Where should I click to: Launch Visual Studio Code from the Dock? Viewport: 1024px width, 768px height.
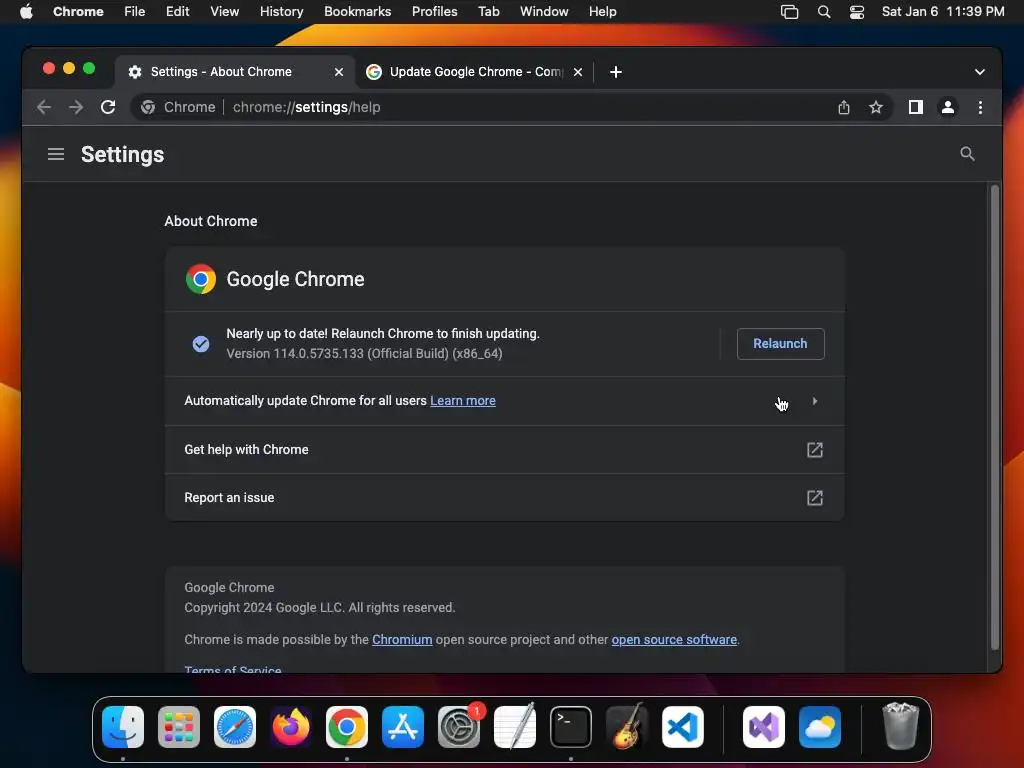tap(683, 727)
